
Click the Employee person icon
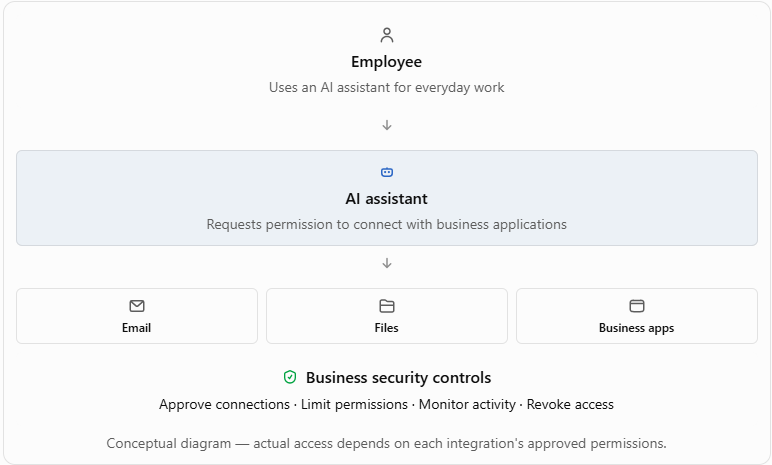(387, 35)
